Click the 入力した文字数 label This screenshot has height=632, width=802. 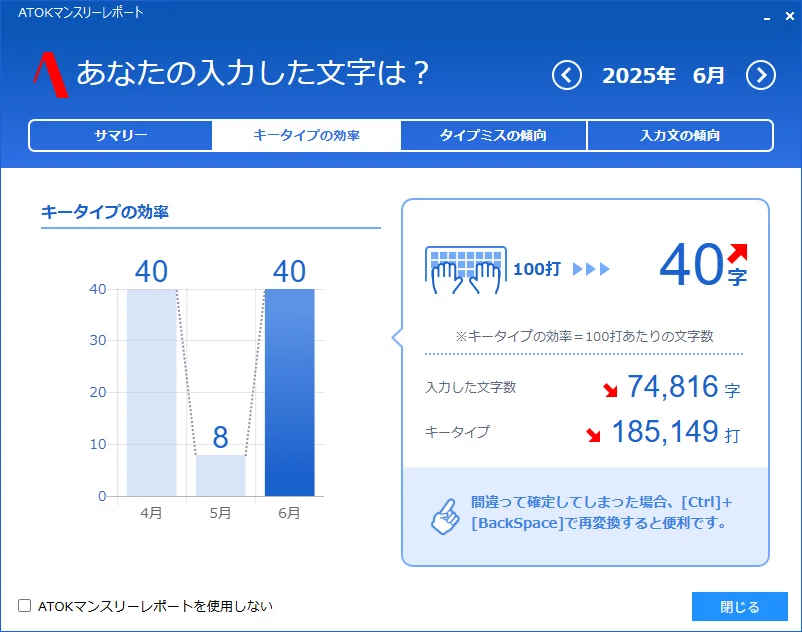click(x=471, y=387)
